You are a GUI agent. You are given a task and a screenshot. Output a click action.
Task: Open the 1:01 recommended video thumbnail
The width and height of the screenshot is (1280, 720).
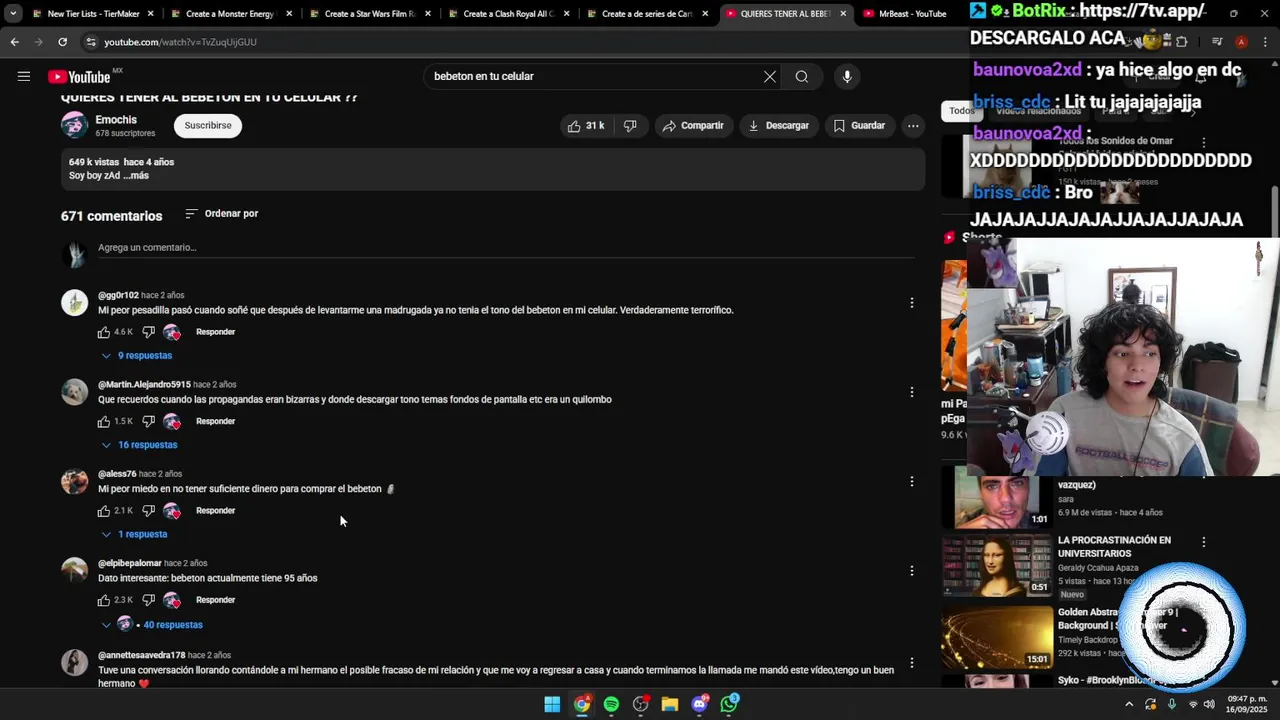(997, 497)
